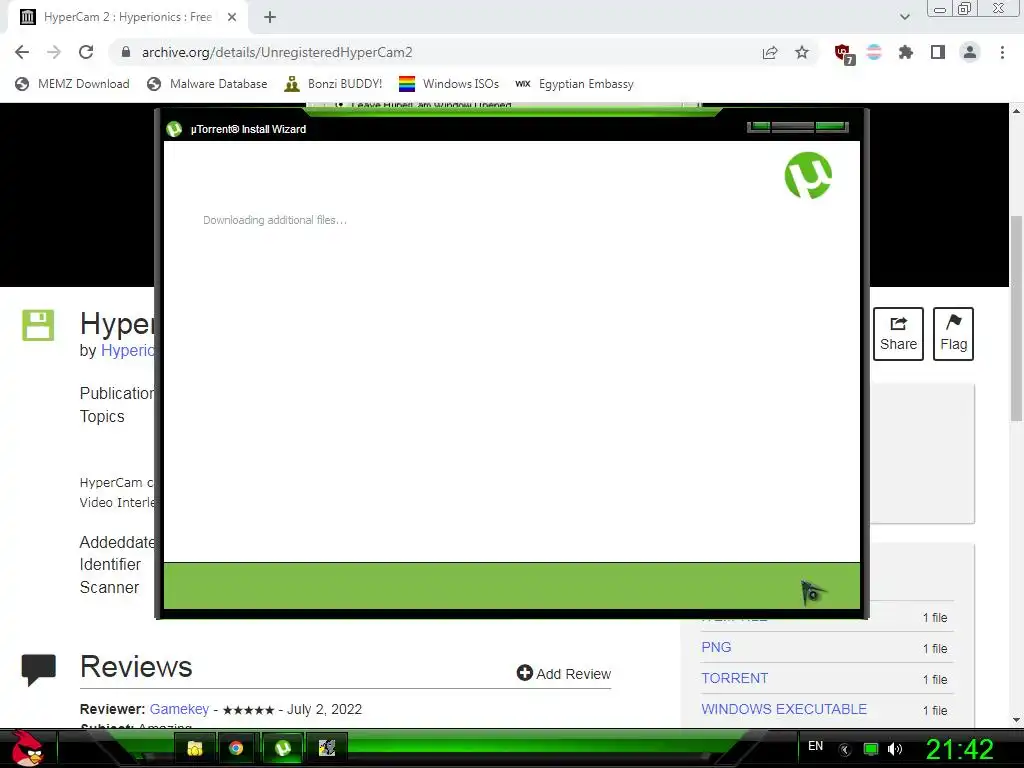Screen dimensions: 1024x768
Task: Open the volume speaker tray icon
Action: tap(895, 750)
